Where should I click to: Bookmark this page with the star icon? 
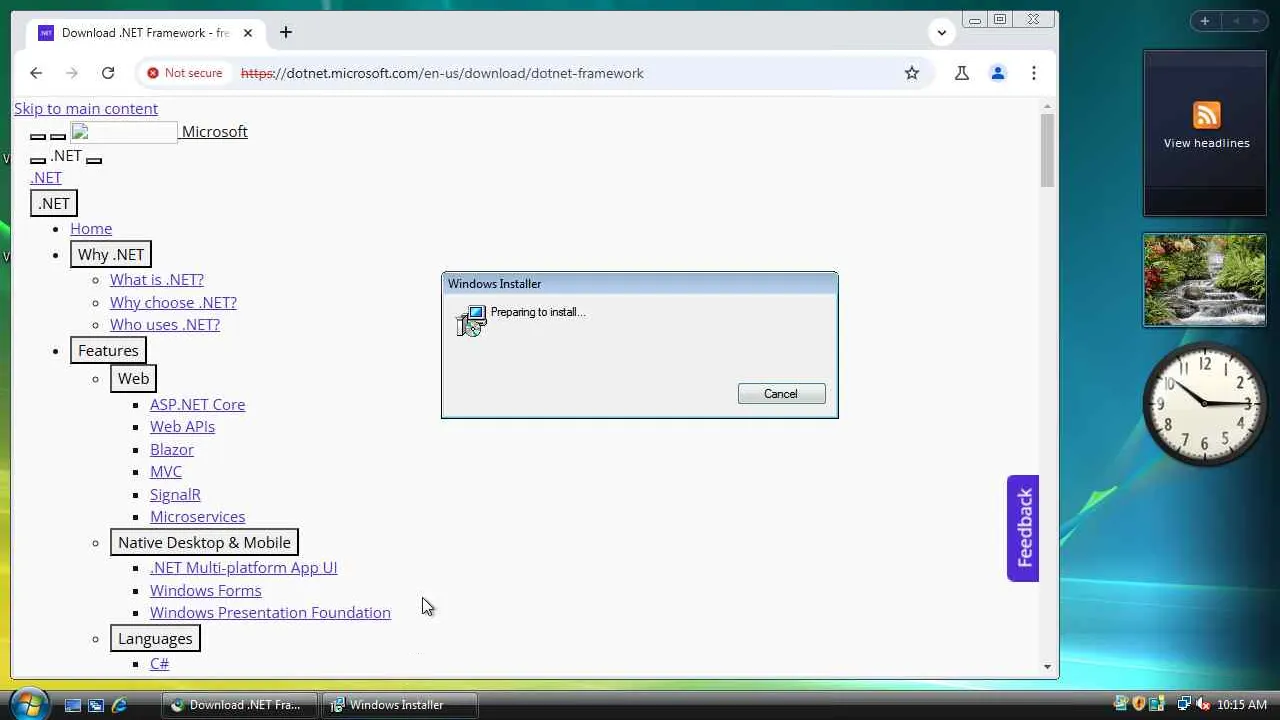[912, 73]
